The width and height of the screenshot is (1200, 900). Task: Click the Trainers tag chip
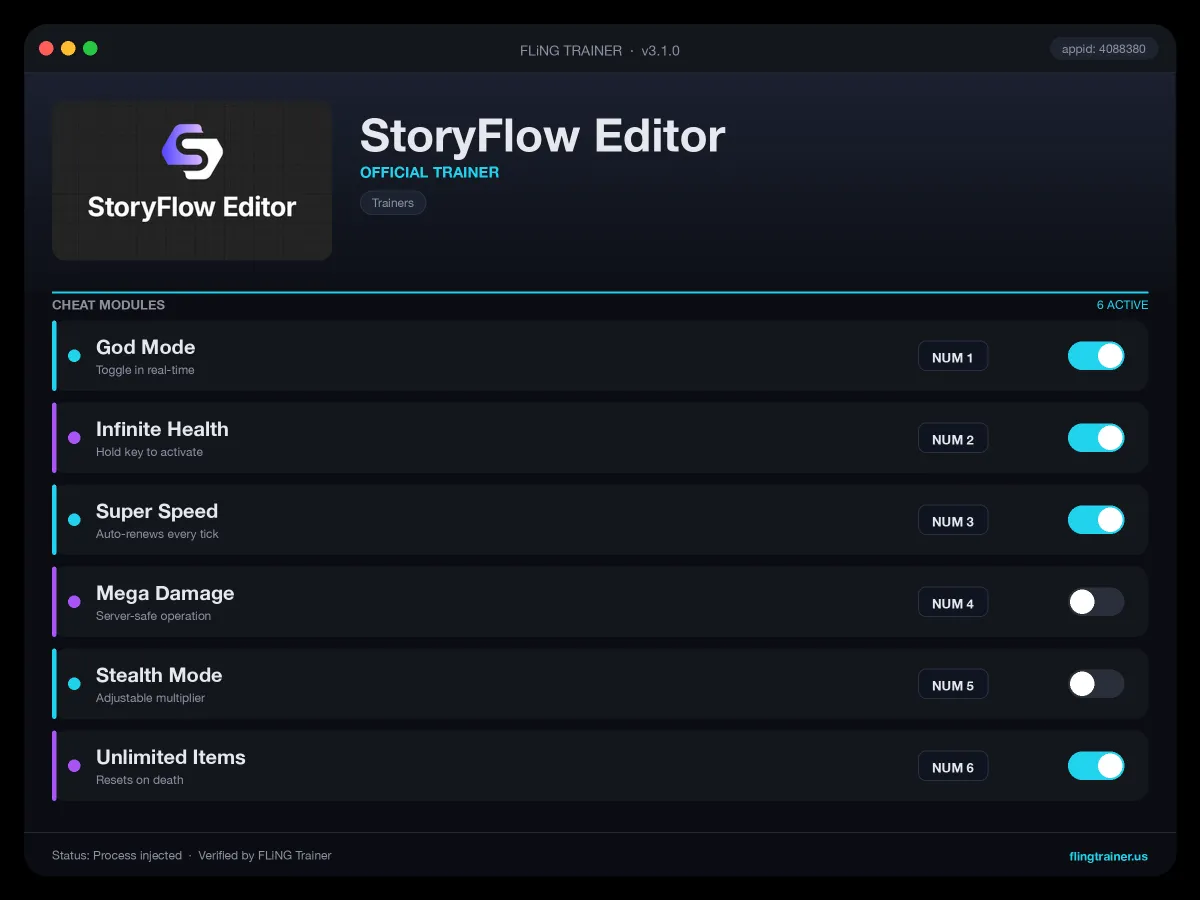click(393, 203)
